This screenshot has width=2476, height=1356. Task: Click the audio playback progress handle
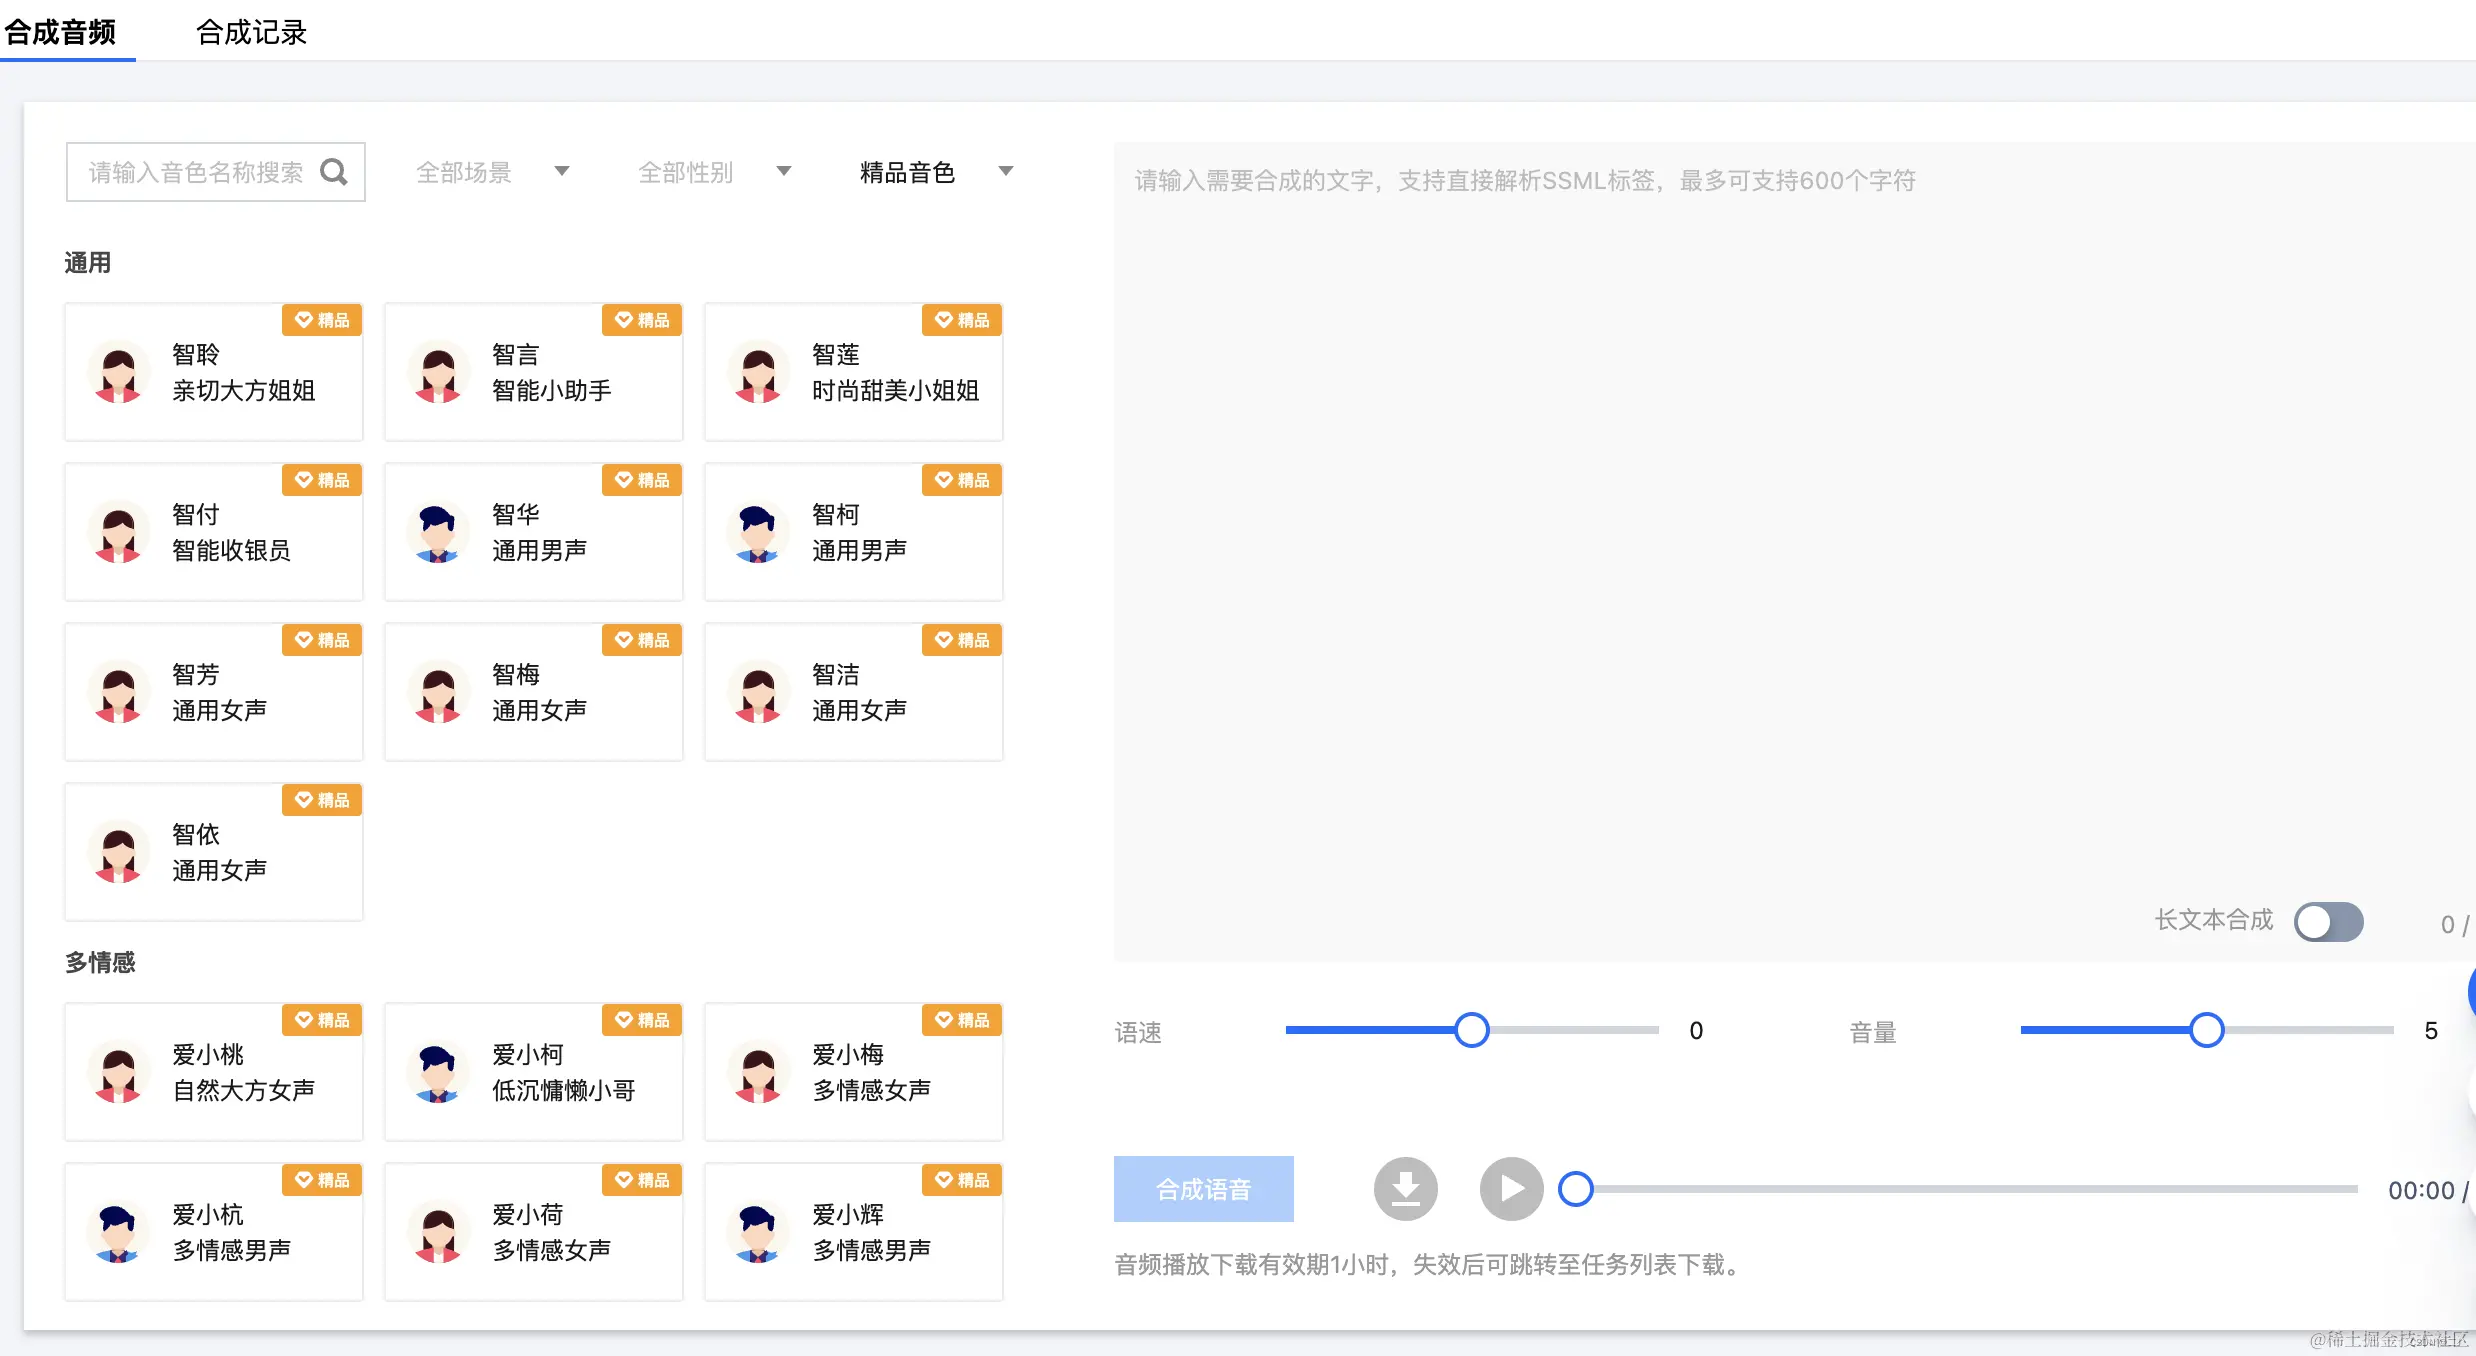(x=1576, y=1189)
